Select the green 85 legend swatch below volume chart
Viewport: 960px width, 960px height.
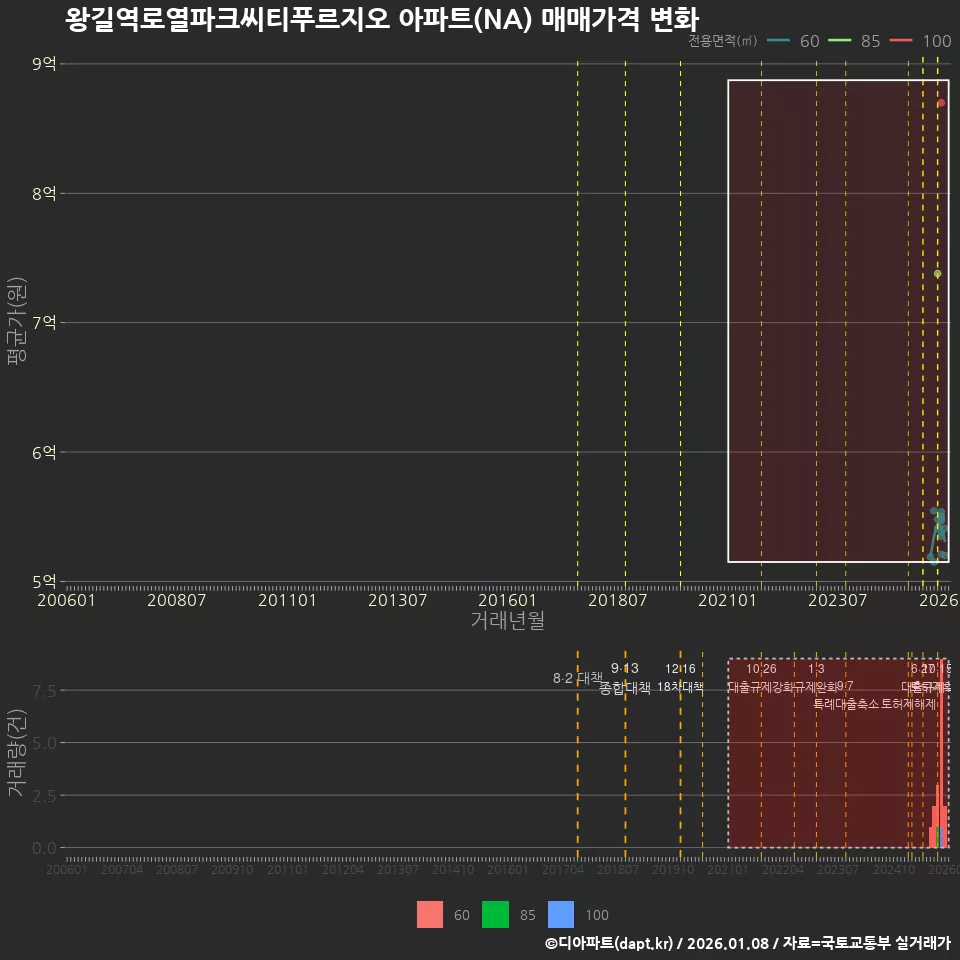pyautogui.click(x=496, y=914)
